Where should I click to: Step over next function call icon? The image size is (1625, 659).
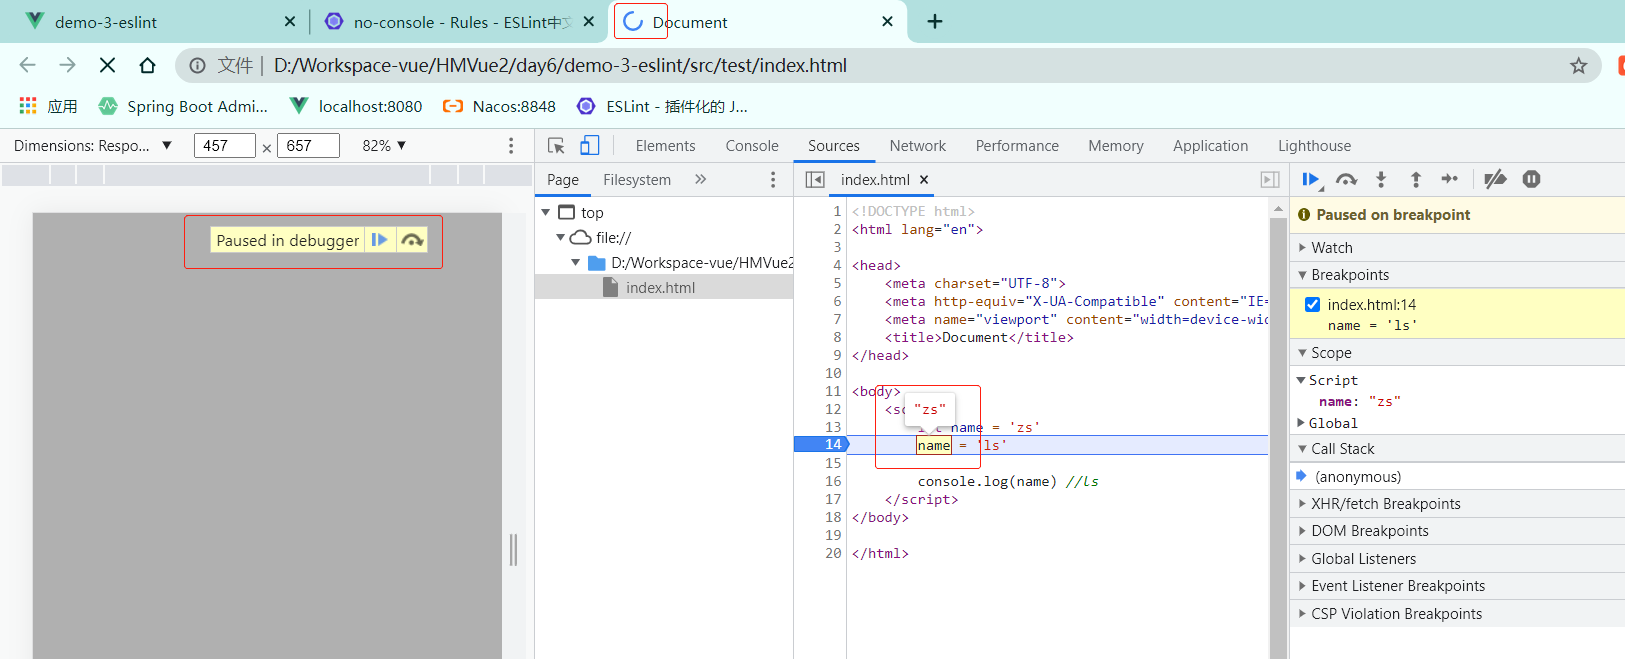(x=1346, y=180)
